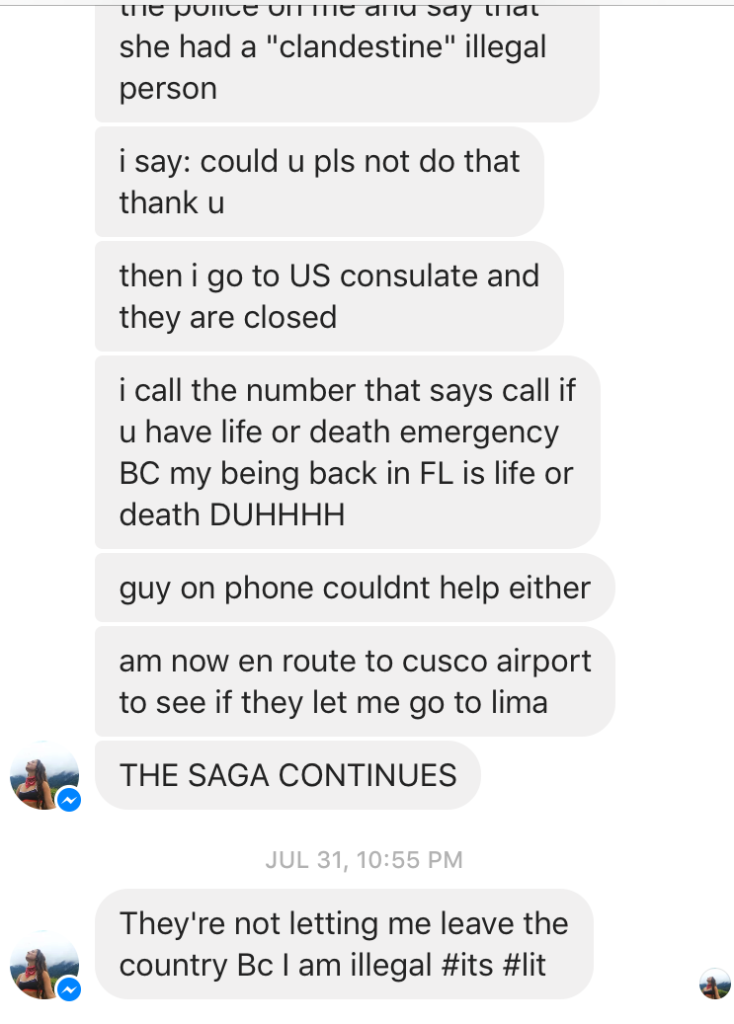Click the word DUHHHH in emergency message
The image size is (734, 1024).
(x=277, y=515)
